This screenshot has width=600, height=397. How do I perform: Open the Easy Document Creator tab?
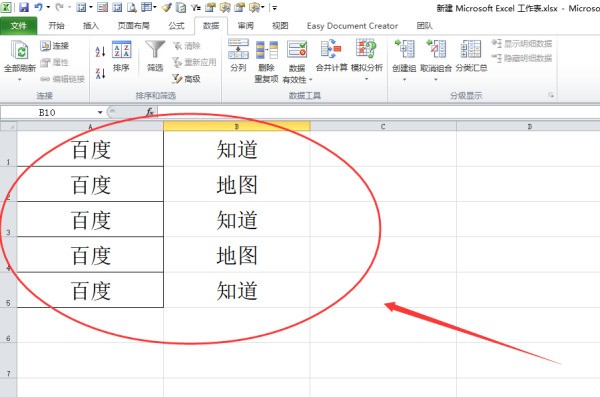[x=352, y=26]
